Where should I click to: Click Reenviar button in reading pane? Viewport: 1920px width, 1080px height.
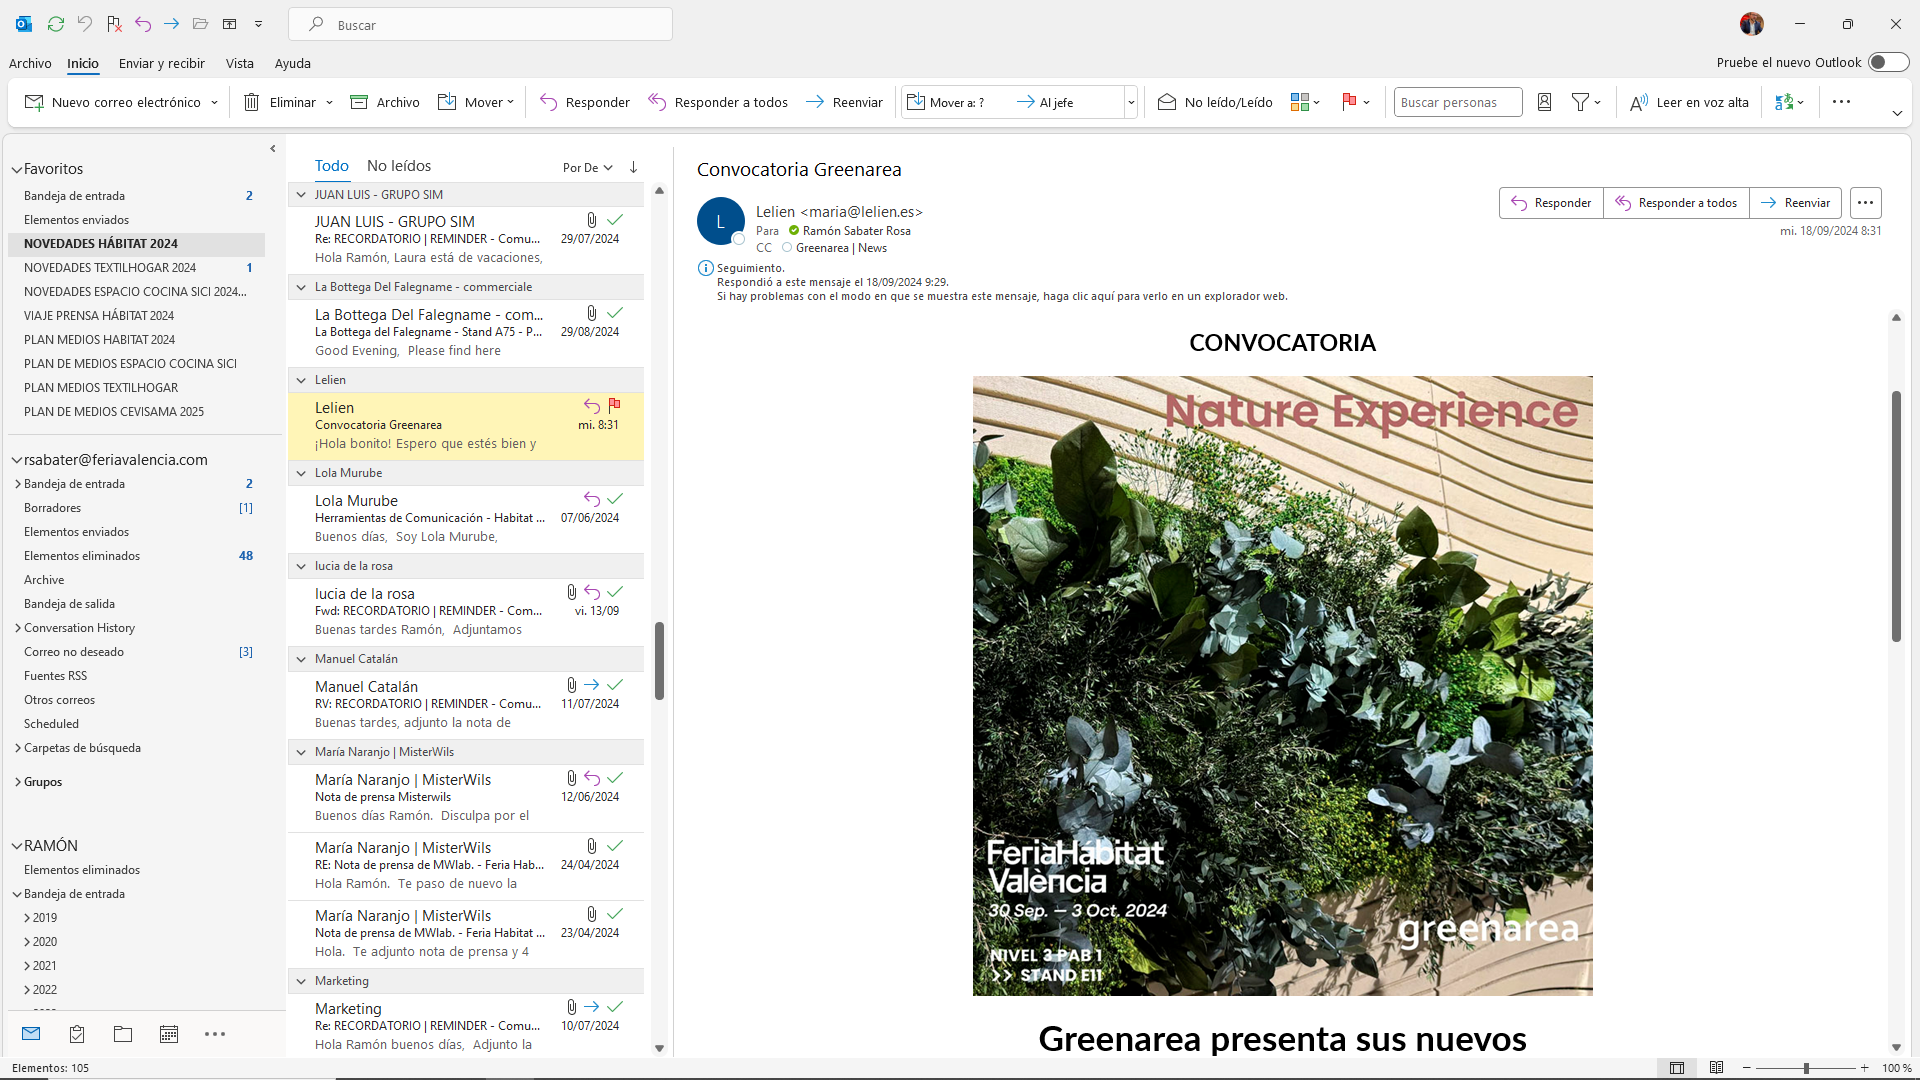tap(1796, 203)
